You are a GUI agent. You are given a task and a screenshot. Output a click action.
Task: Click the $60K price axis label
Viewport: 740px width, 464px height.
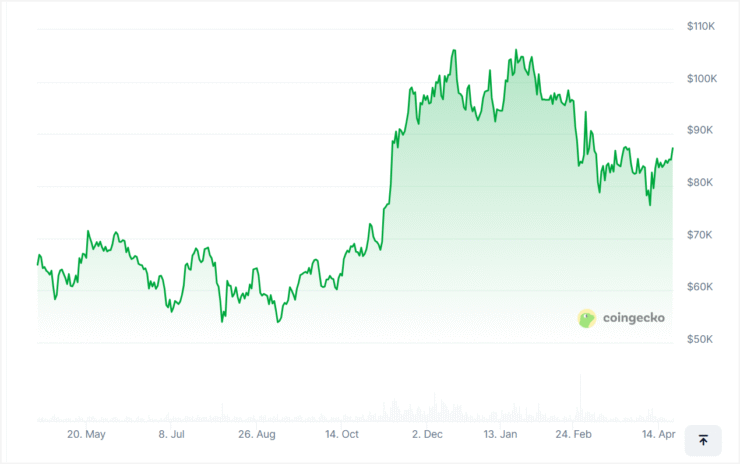pyautogui.click(x=700, y=286)
